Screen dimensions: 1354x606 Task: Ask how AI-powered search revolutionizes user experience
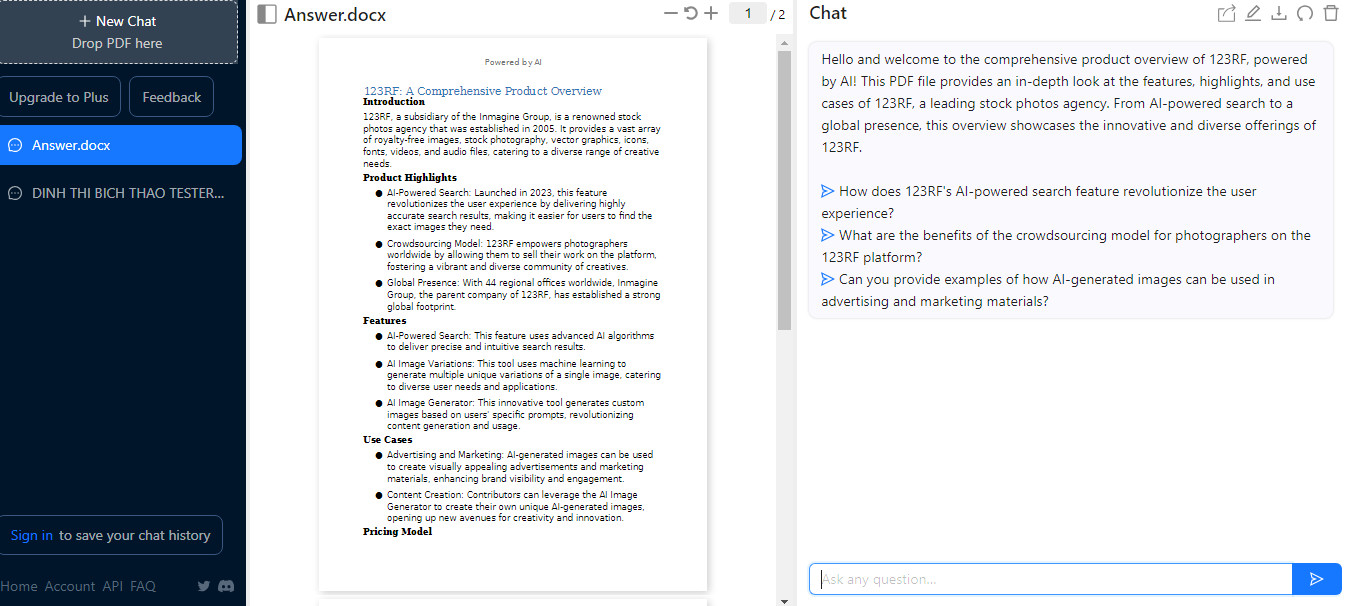coord(1039,202)
